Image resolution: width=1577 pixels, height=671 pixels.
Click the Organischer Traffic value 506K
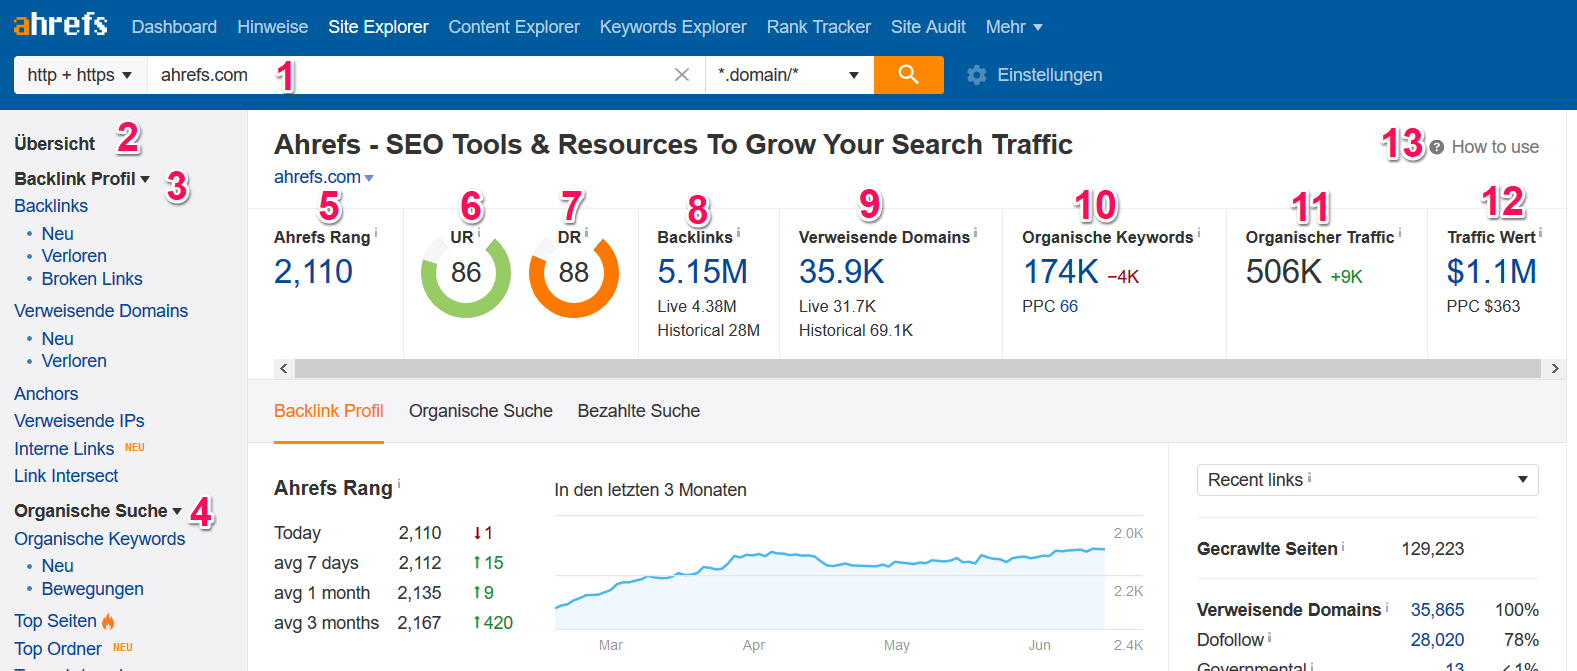[1284, 272]
